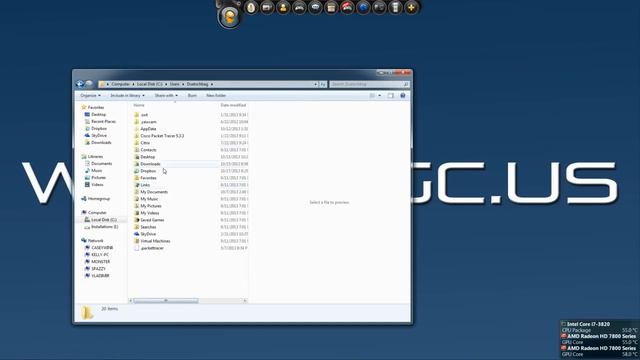Click the file list horizontal scrollbar thumb
This screenshot has width=640, height=360.
(x=166, y=301)
